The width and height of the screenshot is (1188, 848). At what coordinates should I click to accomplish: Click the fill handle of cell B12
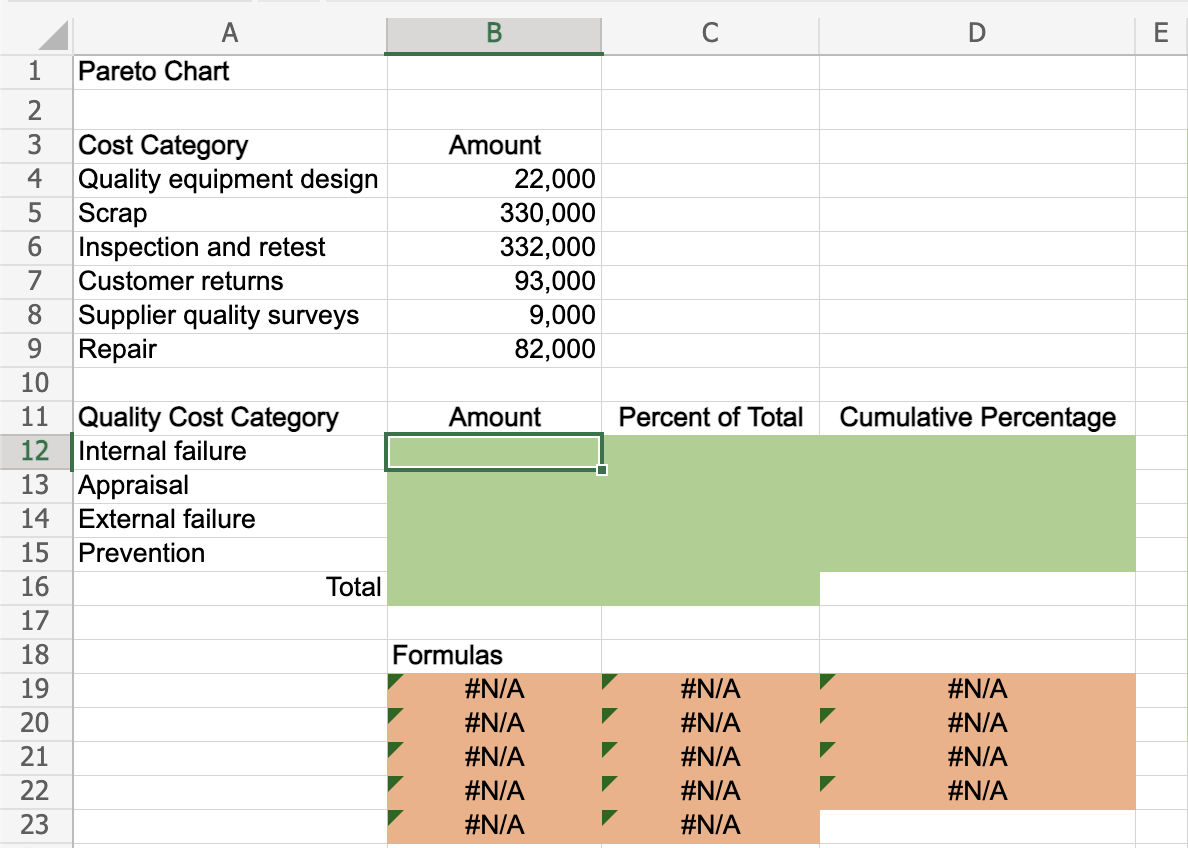602,469
